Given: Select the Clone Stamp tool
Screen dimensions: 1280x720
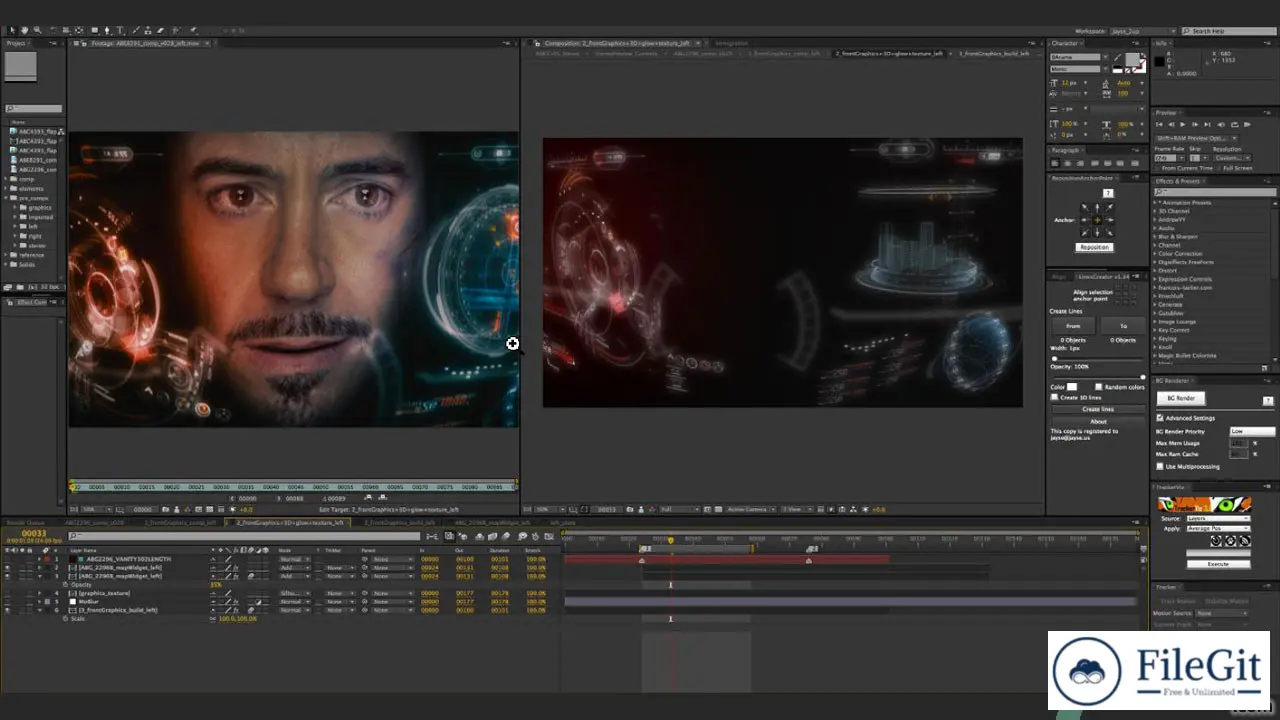Looking at the screenshot, I should pyautogui.click(x=148, y=30).
